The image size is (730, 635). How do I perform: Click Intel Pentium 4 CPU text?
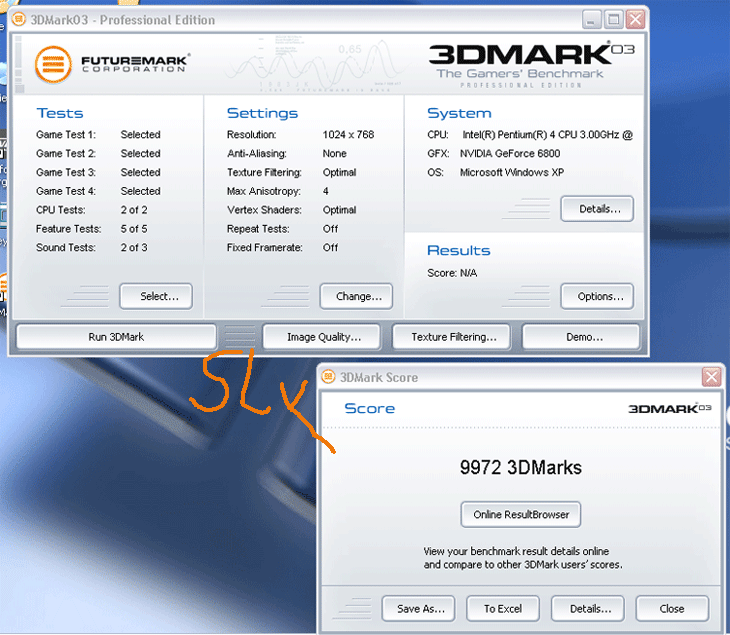pos(548,135)
